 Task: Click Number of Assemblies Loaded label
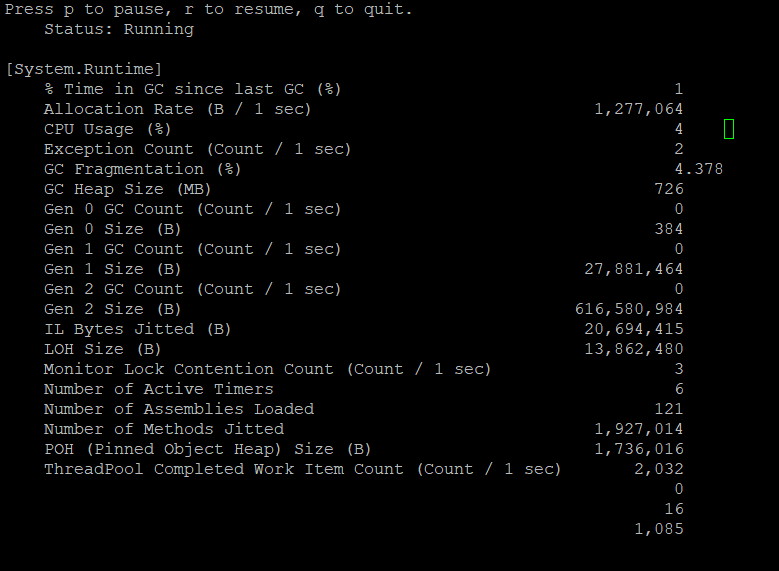(x=179, y=409)
